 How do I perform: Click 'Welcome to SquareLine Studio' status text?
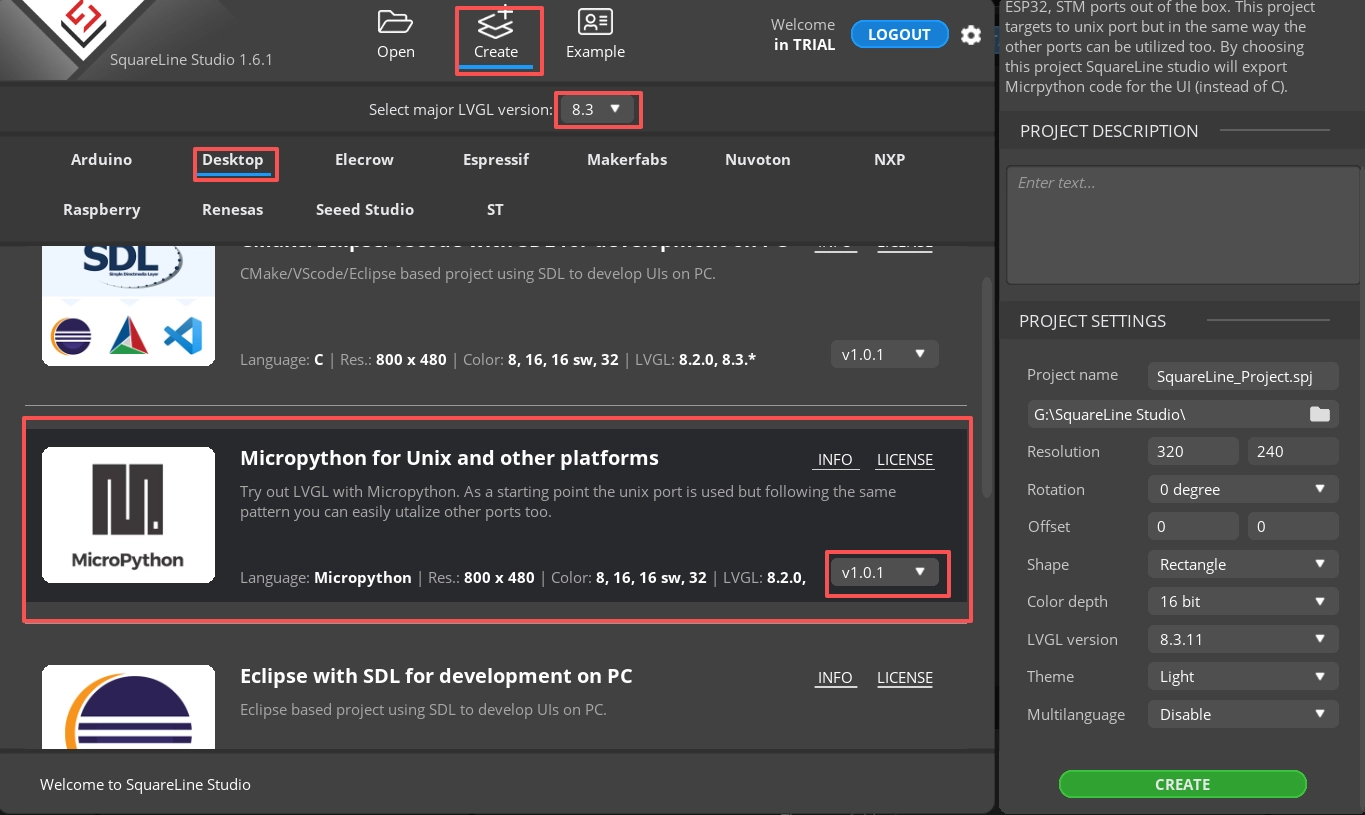pos(145,785)
